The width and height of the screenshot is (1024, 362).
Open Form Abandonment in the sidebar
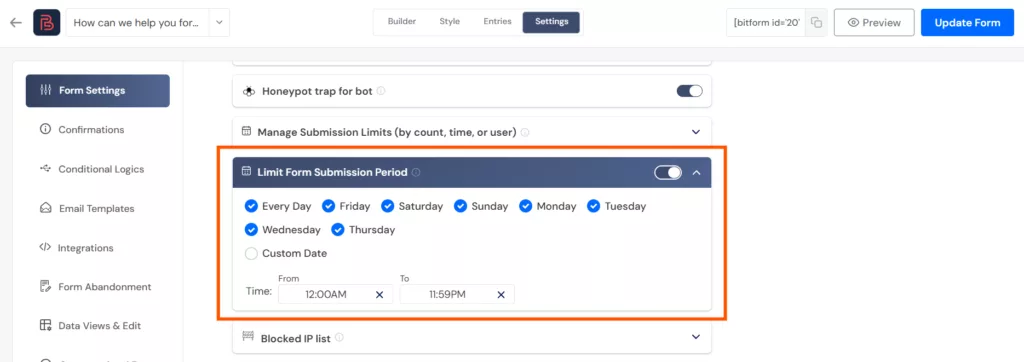coord(98,286)
